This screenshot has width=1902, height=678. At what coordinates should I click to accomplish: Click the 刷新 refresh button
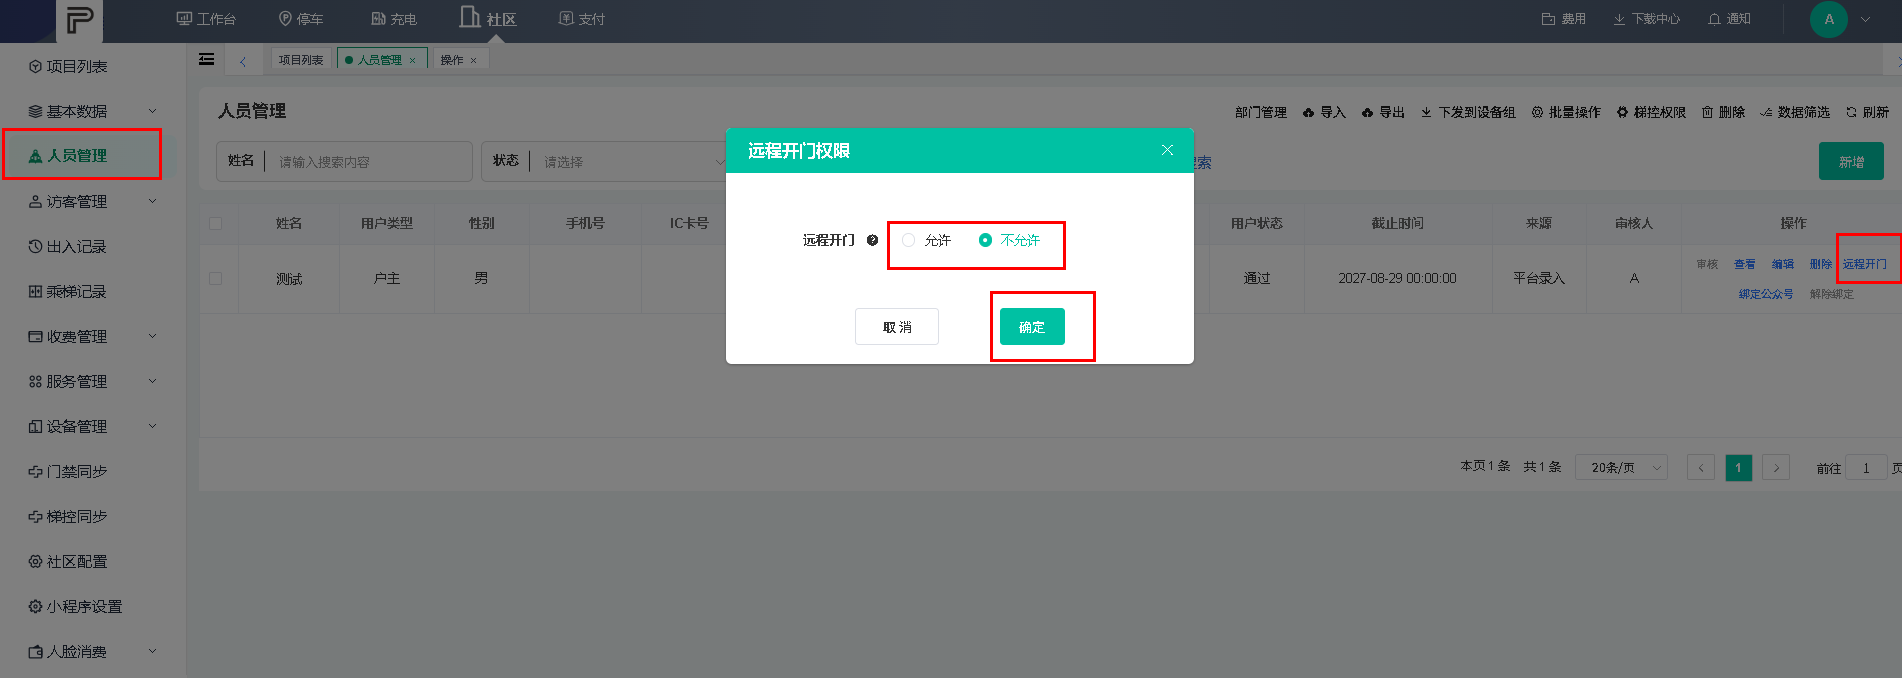1867,112
